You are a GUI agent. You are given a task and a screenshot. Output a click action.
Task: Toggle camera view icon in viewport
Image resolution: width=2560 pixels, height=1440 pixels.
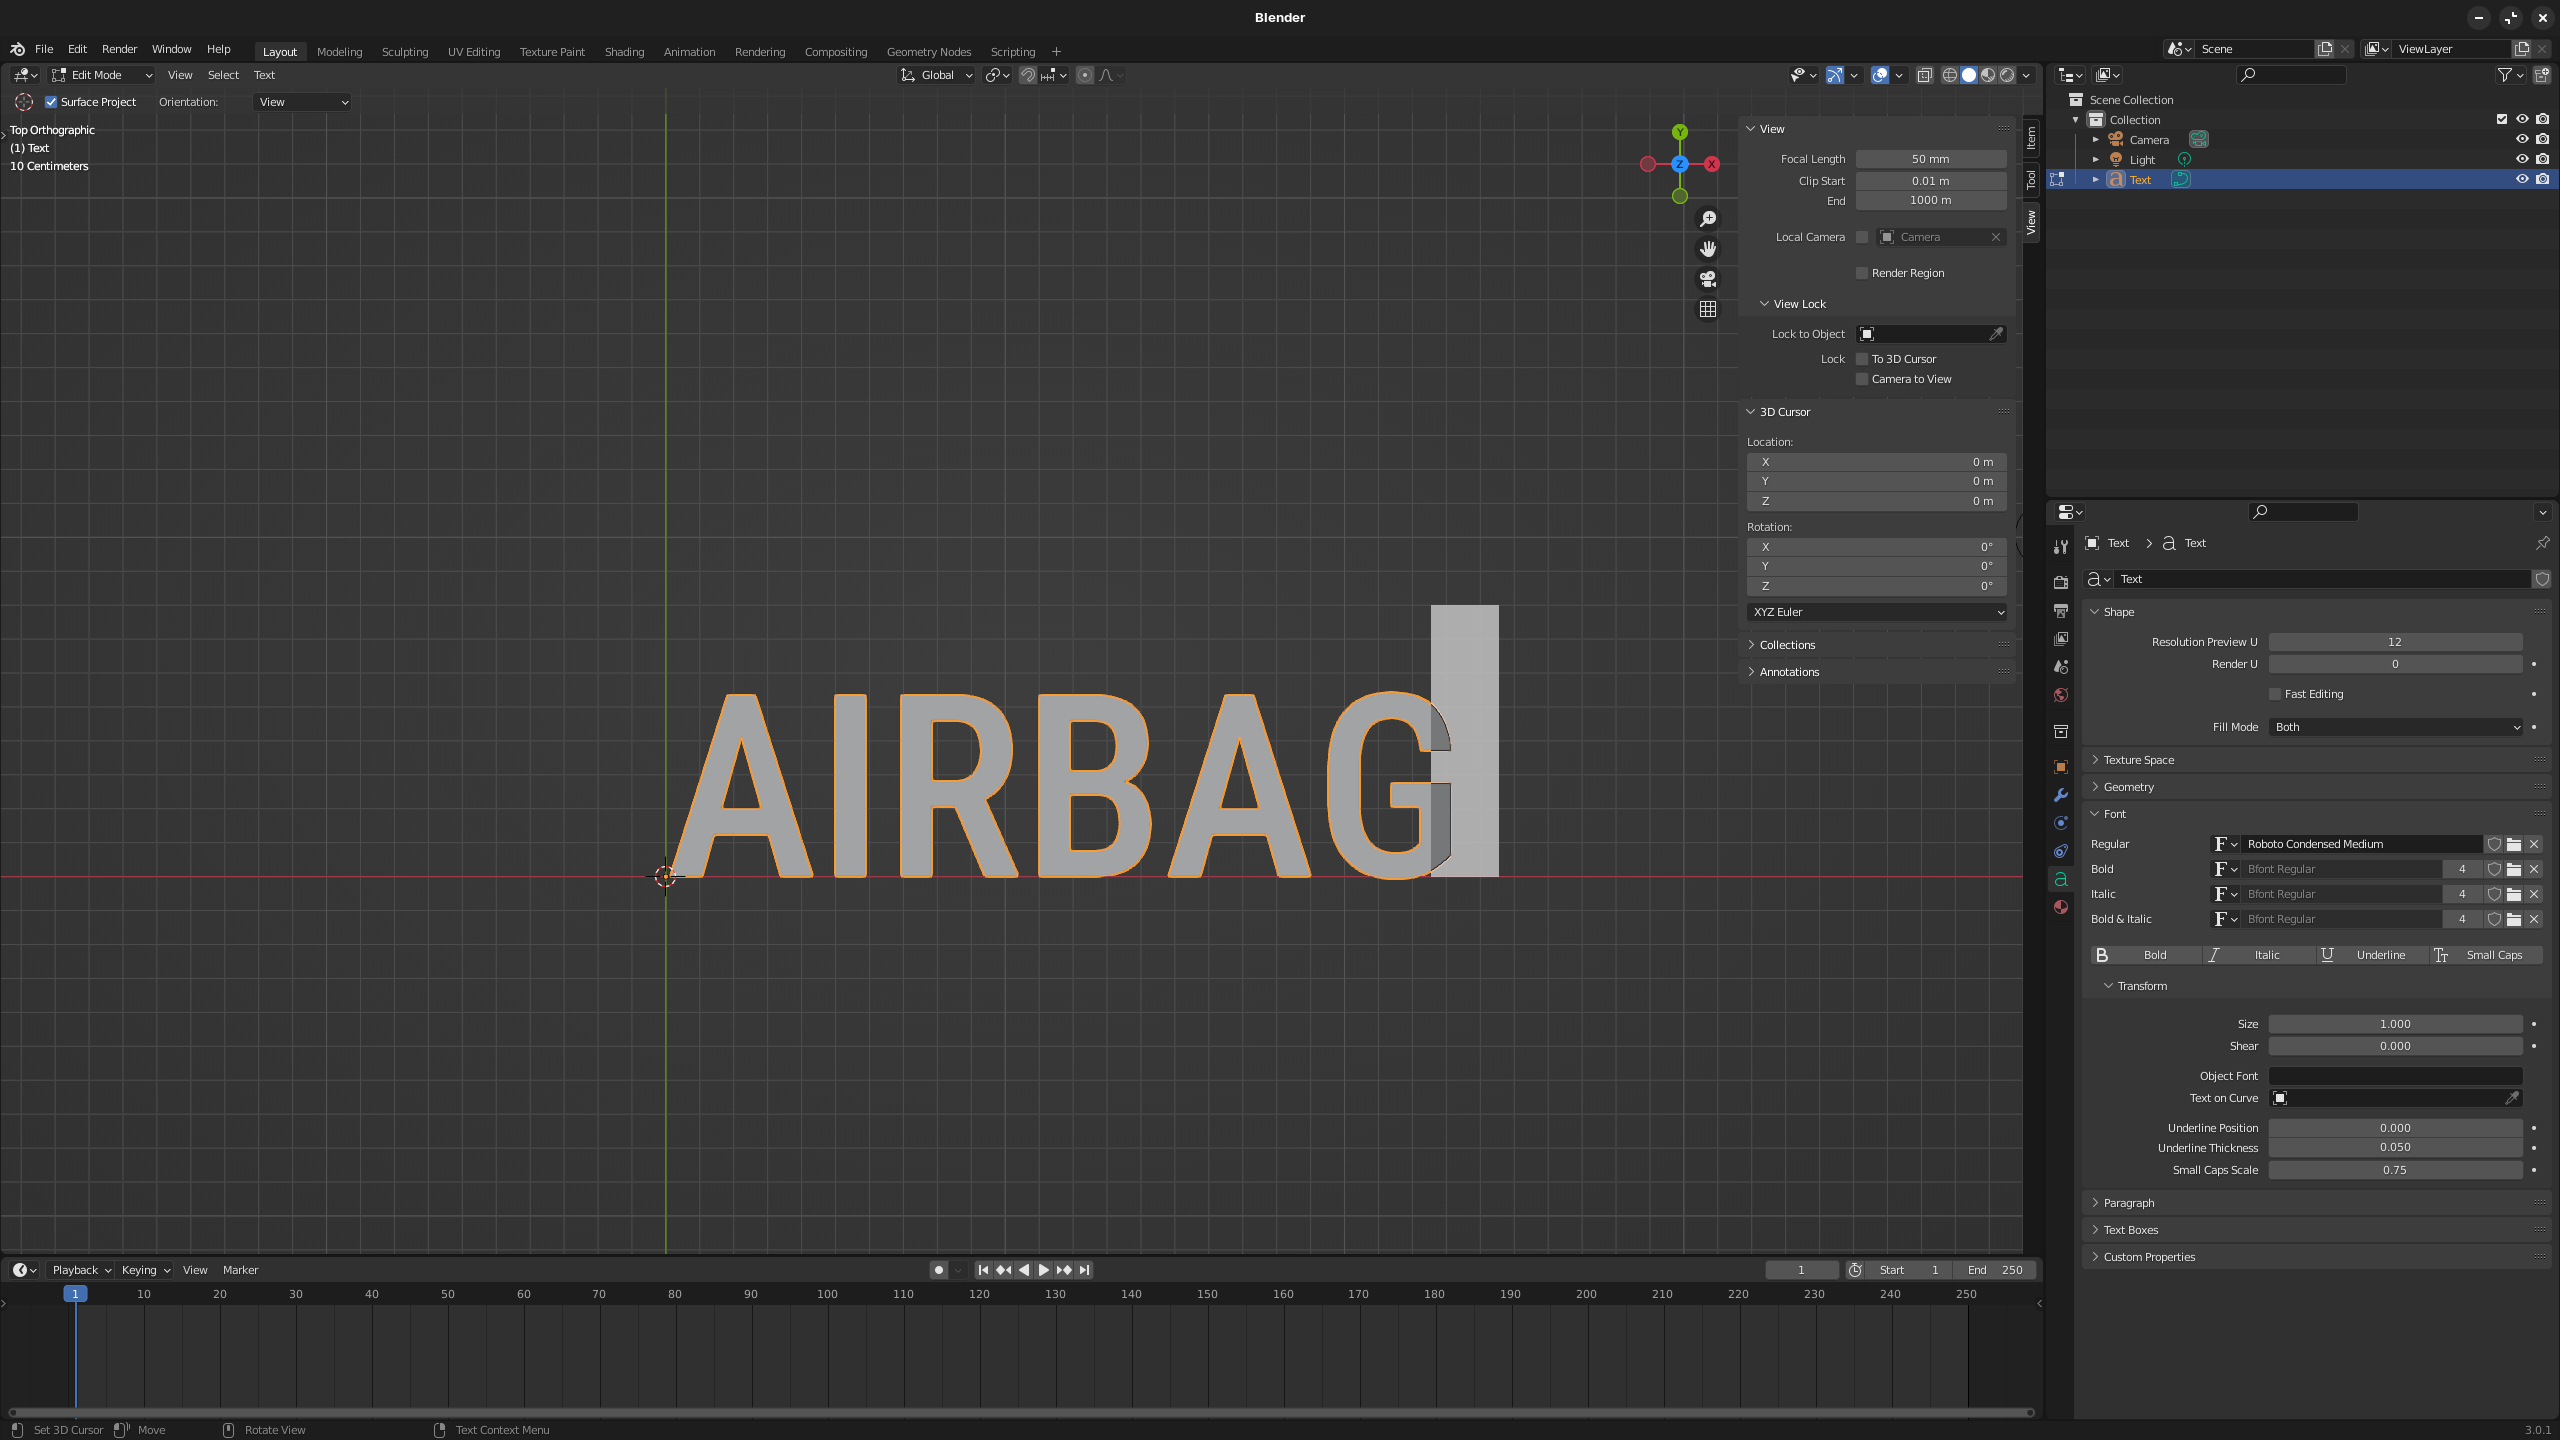(x=1708, y=279)
